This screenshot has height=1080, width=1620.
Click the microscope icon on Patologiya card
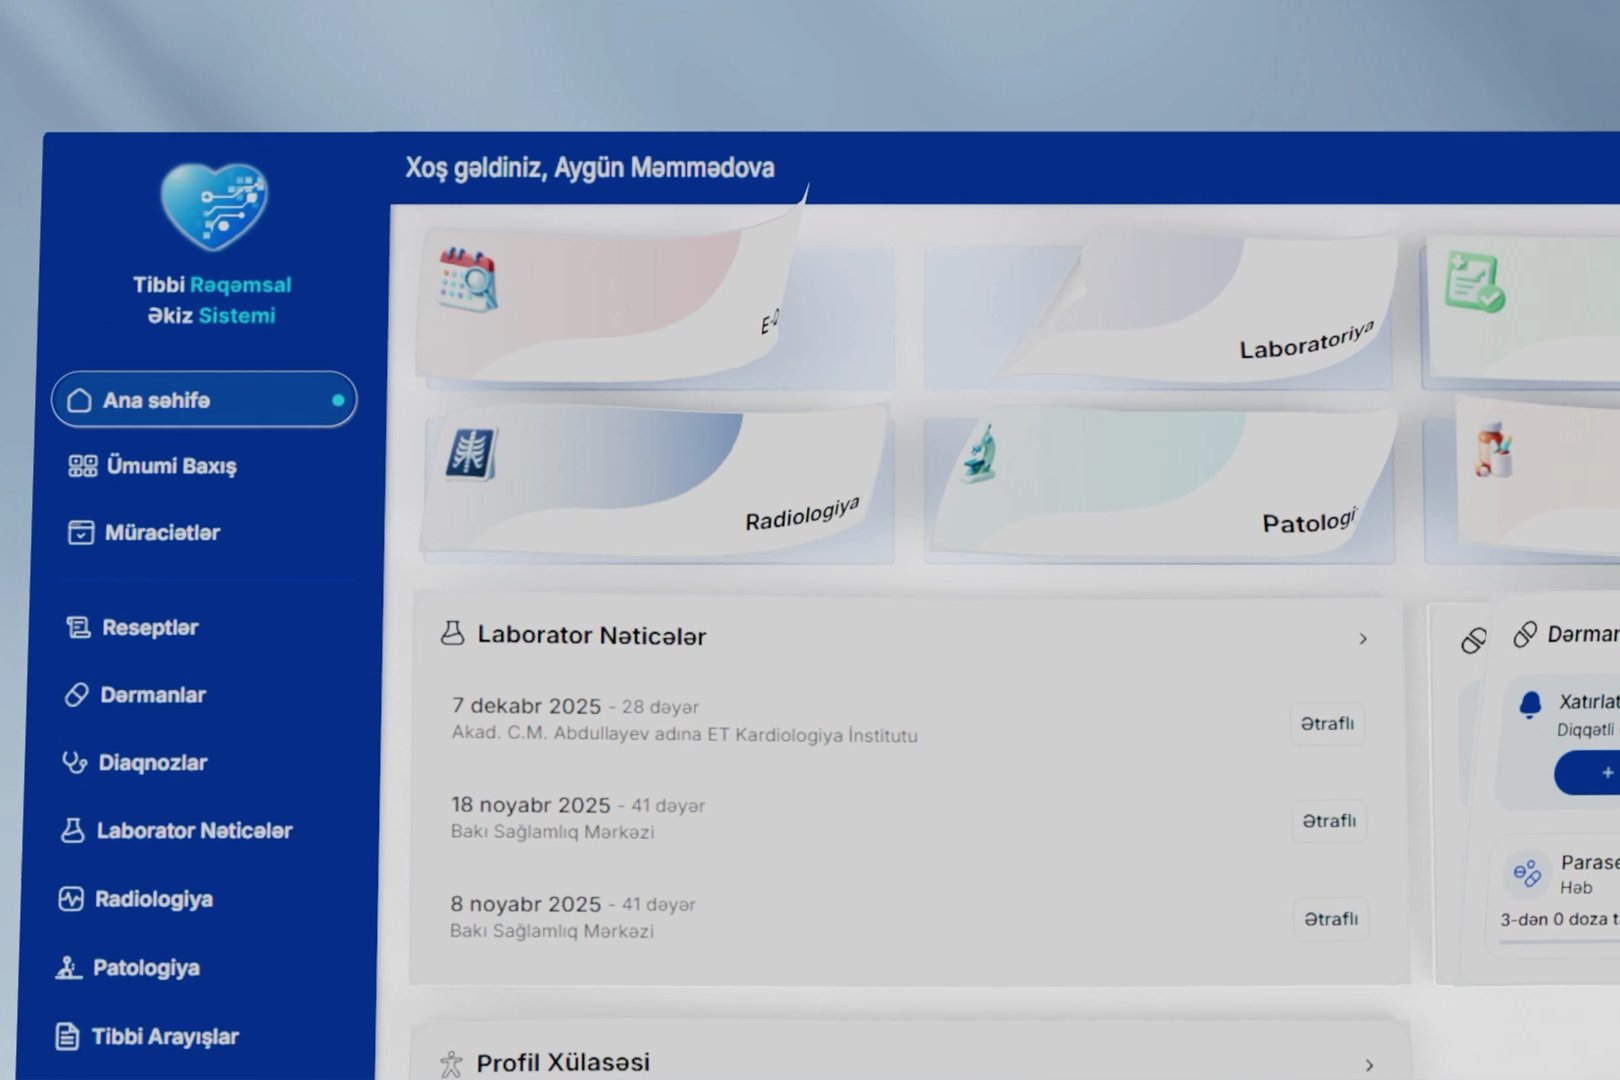[979, 453]
